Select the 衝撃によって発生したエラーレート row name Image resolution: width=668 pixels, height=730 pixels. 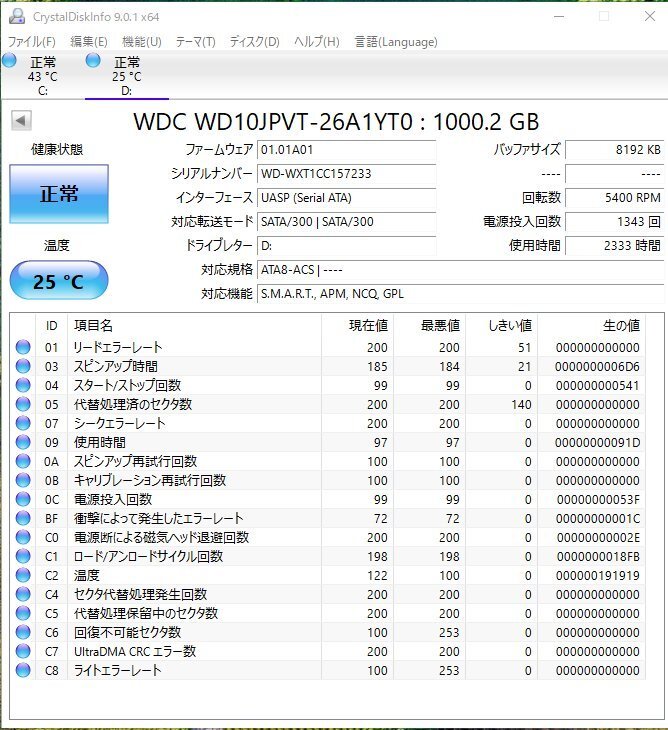tap(159, 518)
